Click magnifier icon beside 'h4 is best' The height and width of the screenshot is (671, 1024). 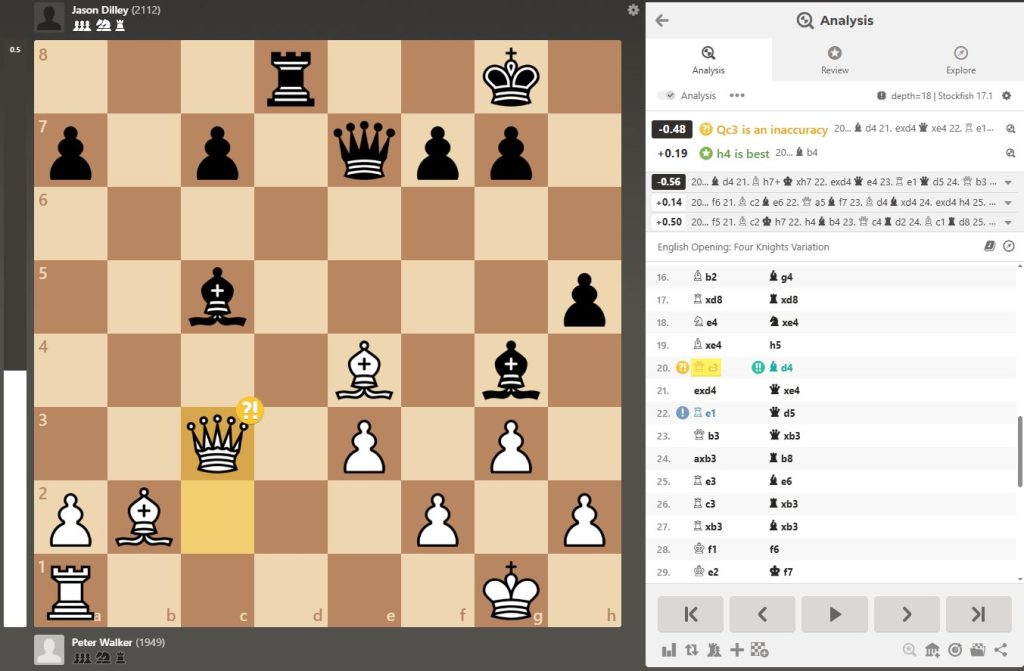(x=1010, y=153)
